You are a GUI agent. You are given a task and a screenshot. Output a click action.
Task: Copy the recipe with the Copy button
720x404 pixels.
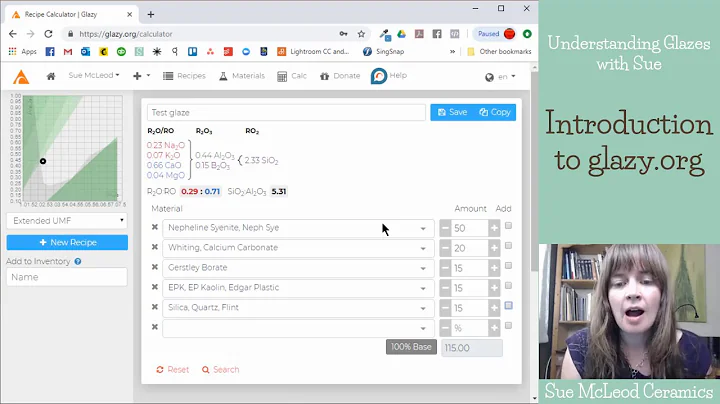pos(495,112)
